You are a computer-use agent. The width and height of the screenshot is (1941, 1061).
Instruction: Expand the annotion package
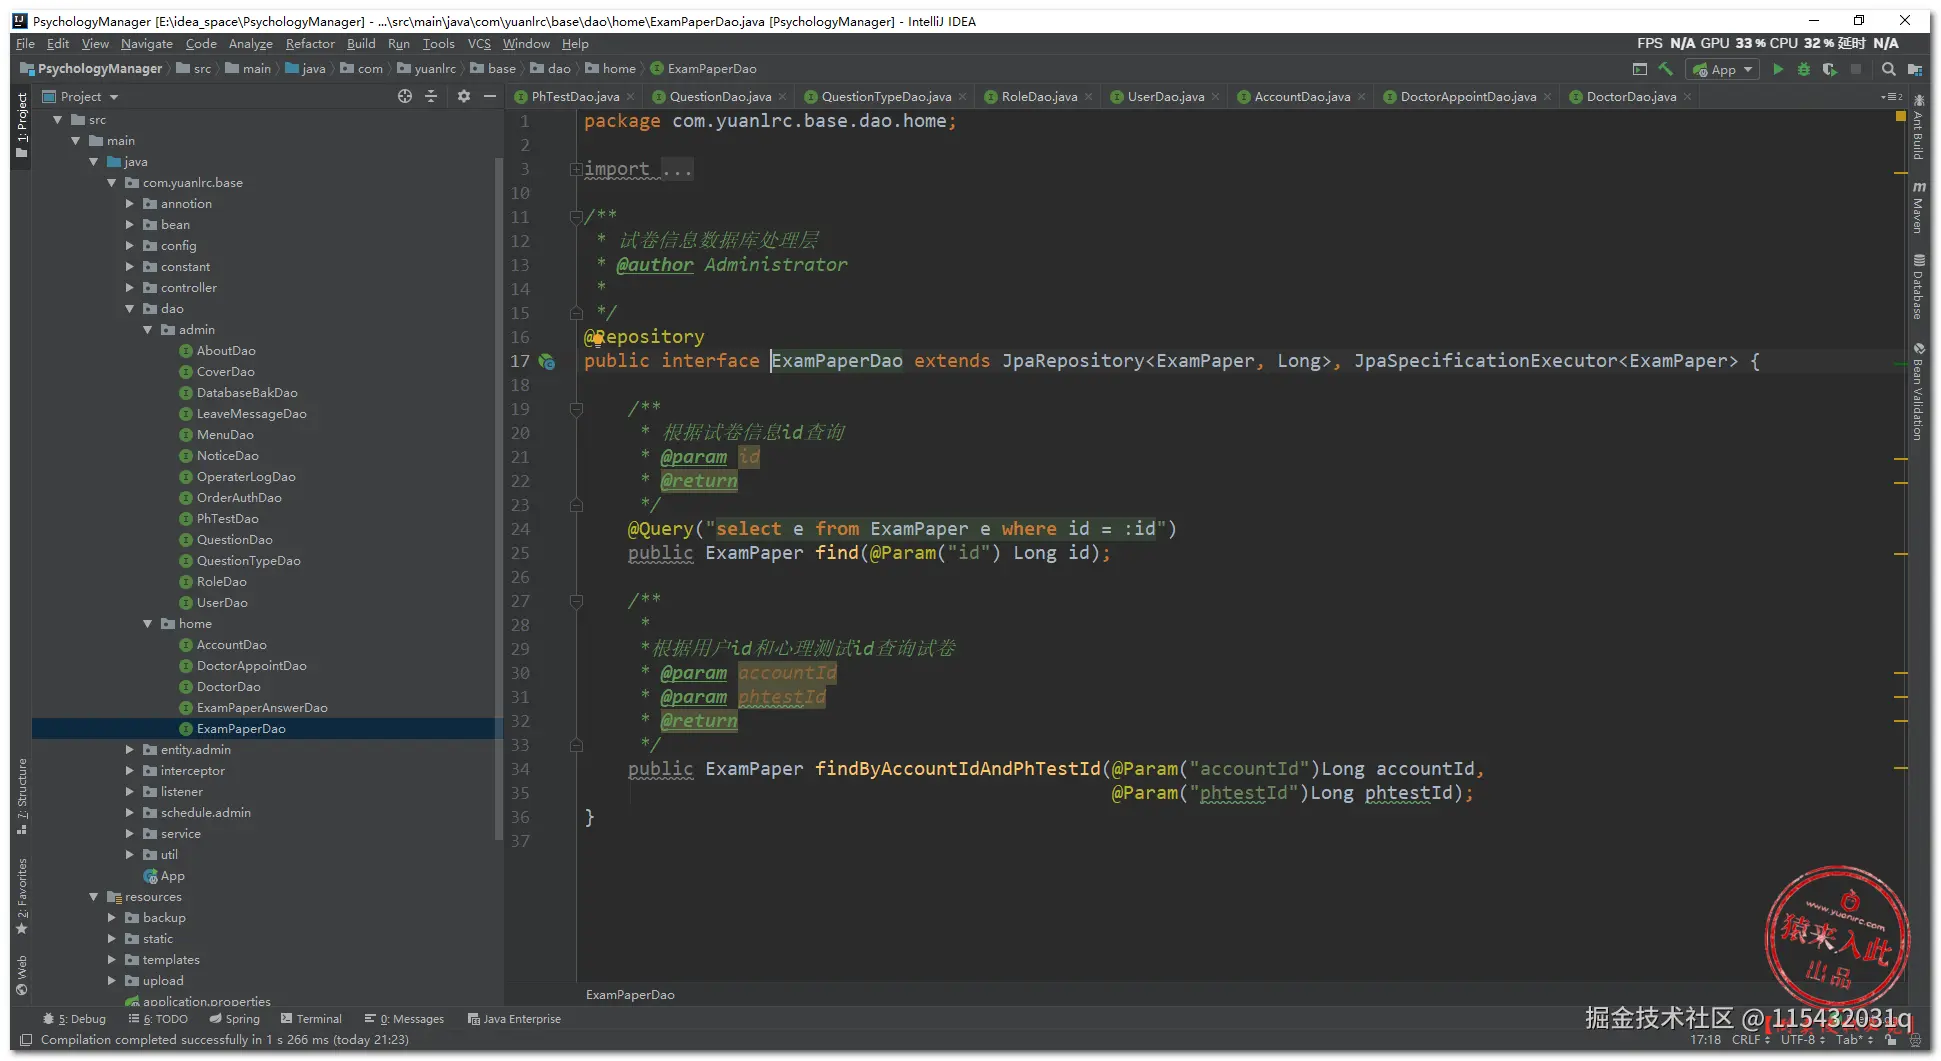(x=130, y=204)
